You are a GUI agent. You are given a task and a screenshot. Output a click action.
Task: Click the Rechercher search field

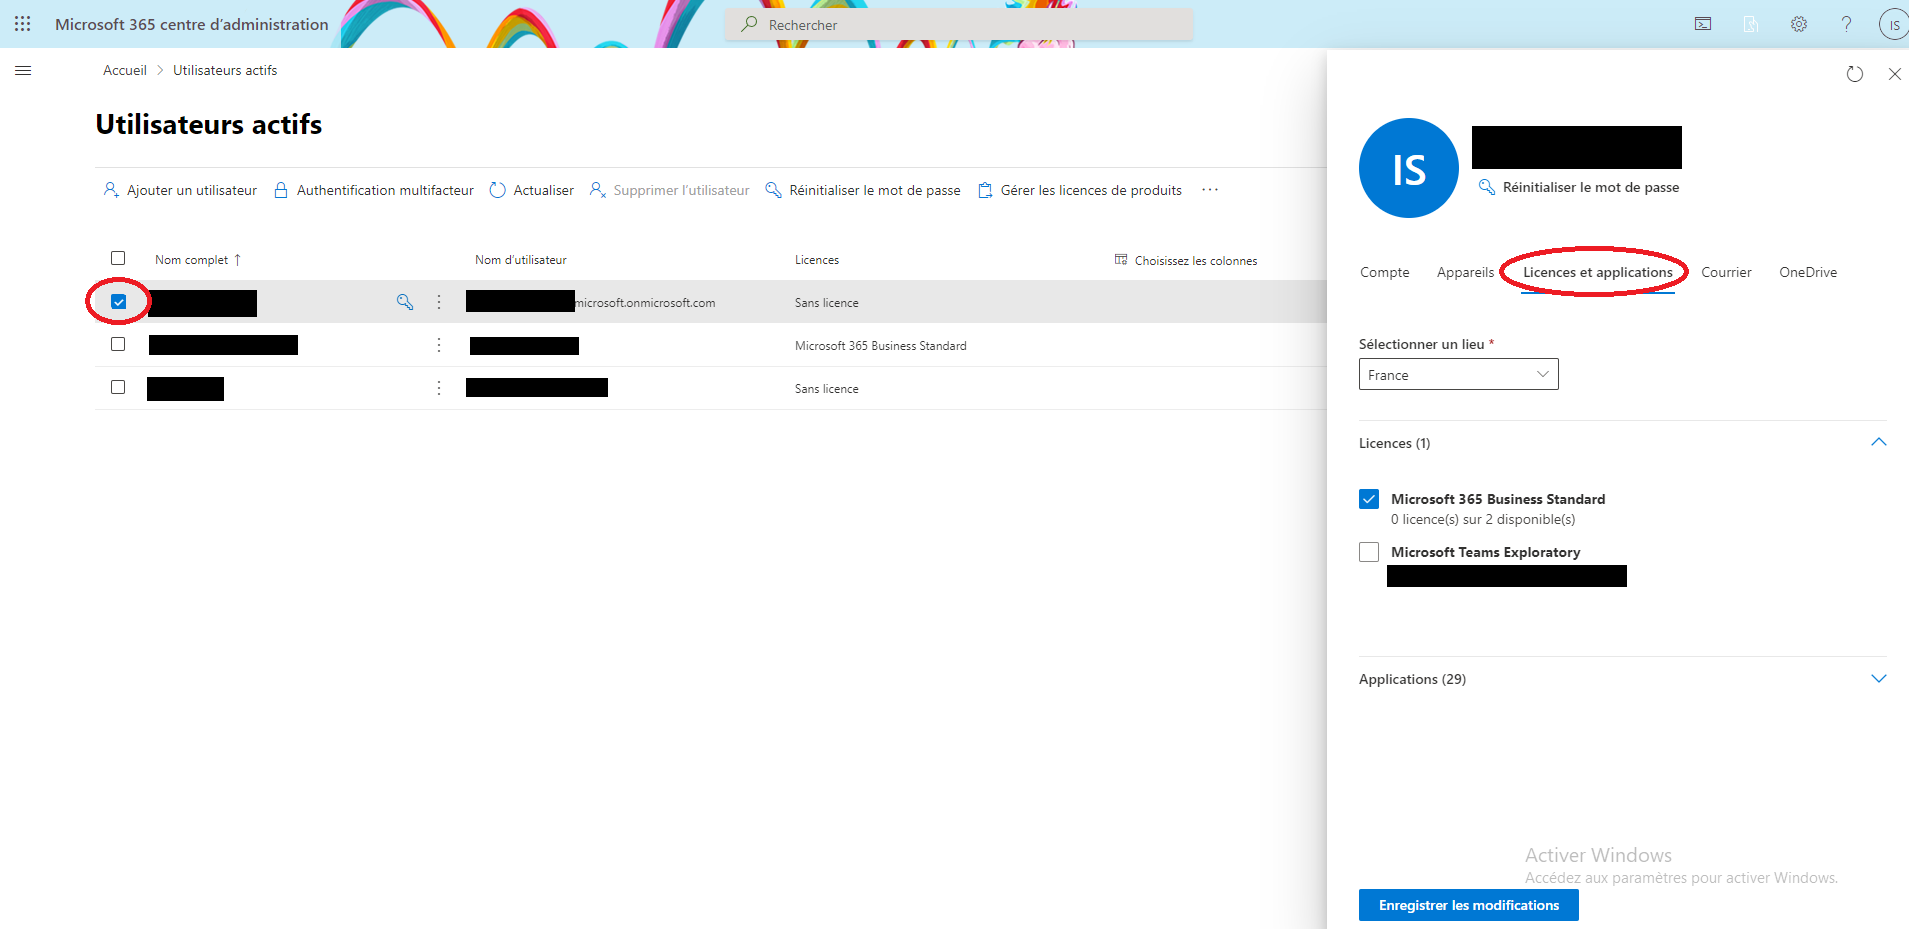(x=958, y=25)
